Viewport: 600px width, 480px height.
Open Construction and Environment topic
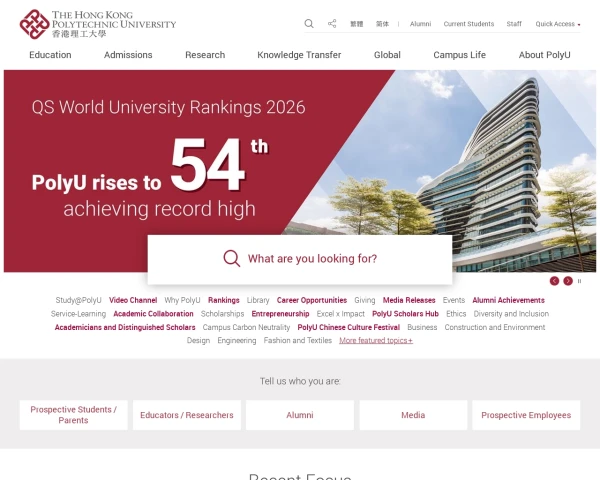point(495,327)
